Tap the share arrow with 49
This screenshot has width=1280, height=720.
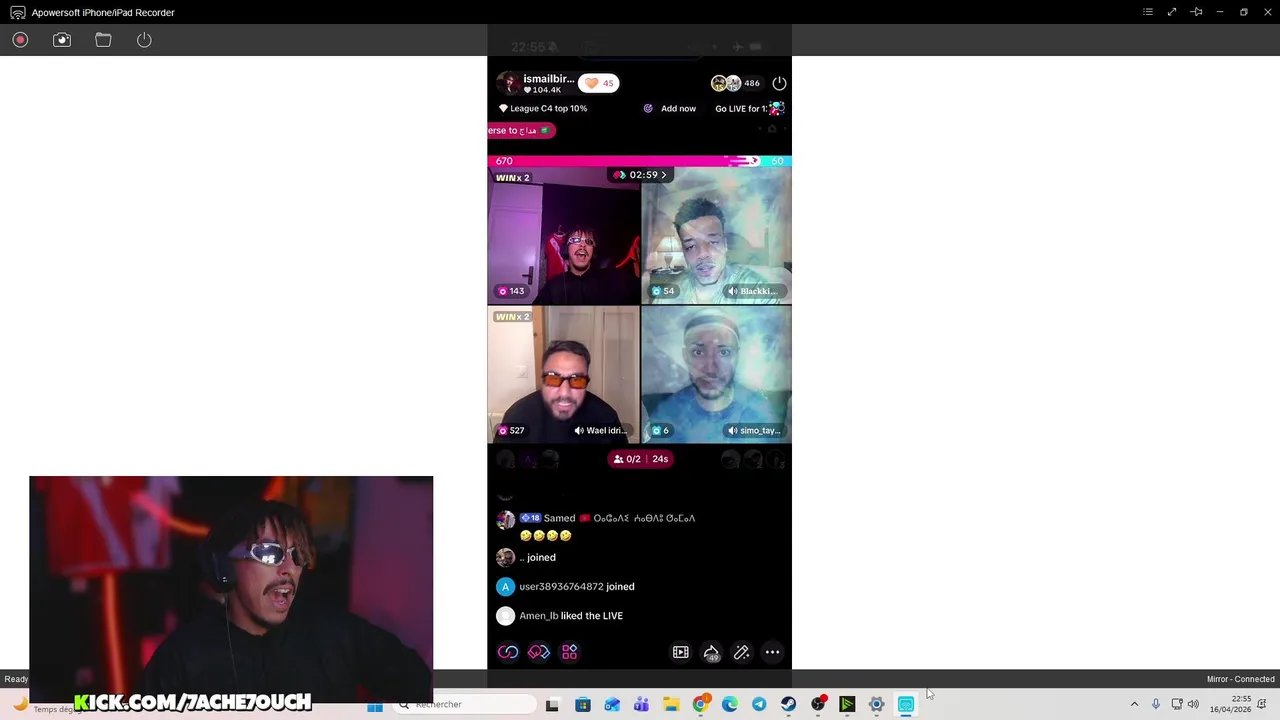pos(711,652)
